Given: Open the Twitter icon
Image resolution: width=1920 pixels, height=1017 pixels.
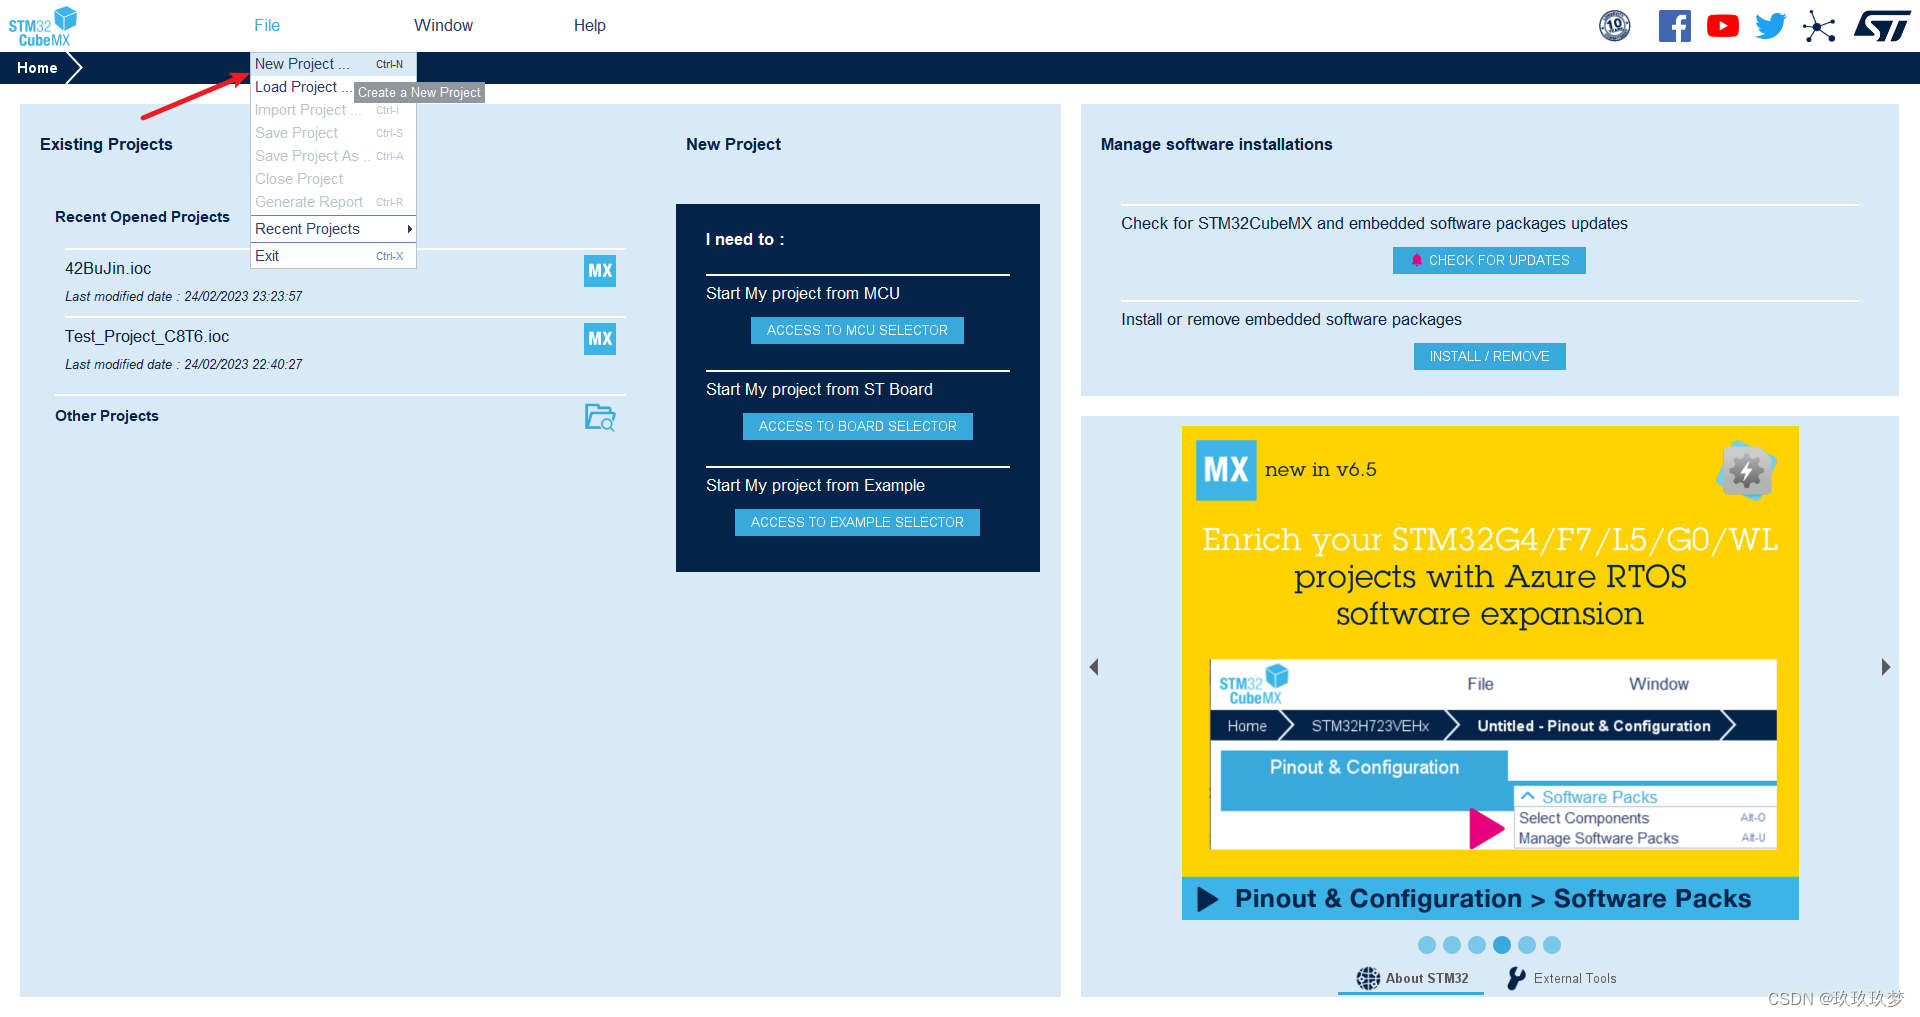Looking at the screenshot, I should pyautogui.click(x=1771, y=26).
